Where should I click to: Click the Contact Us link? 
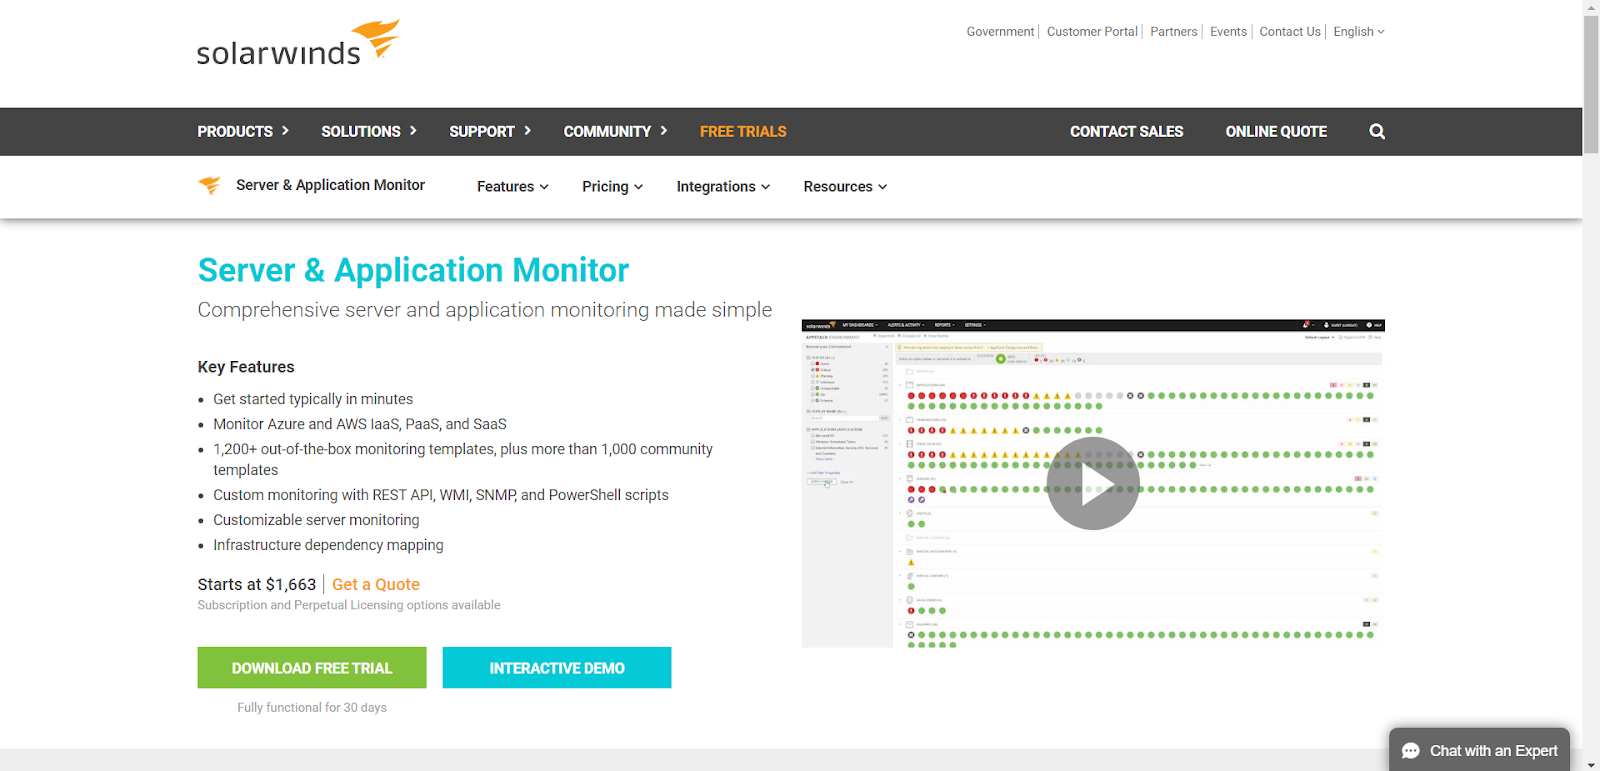point(1290,32)
